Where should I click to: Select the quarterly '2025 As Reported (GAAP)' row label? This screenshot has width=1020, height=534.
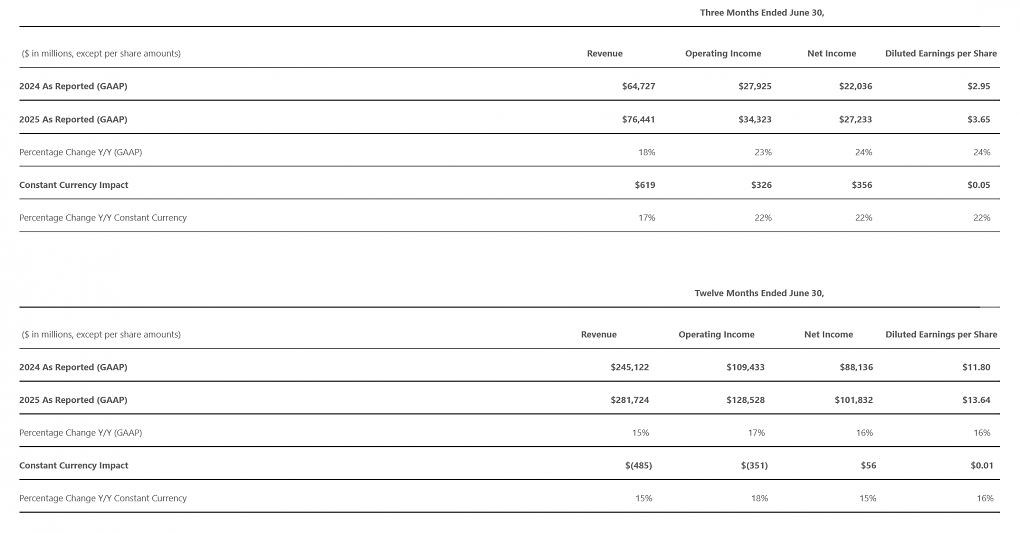(x=73, y=119)
